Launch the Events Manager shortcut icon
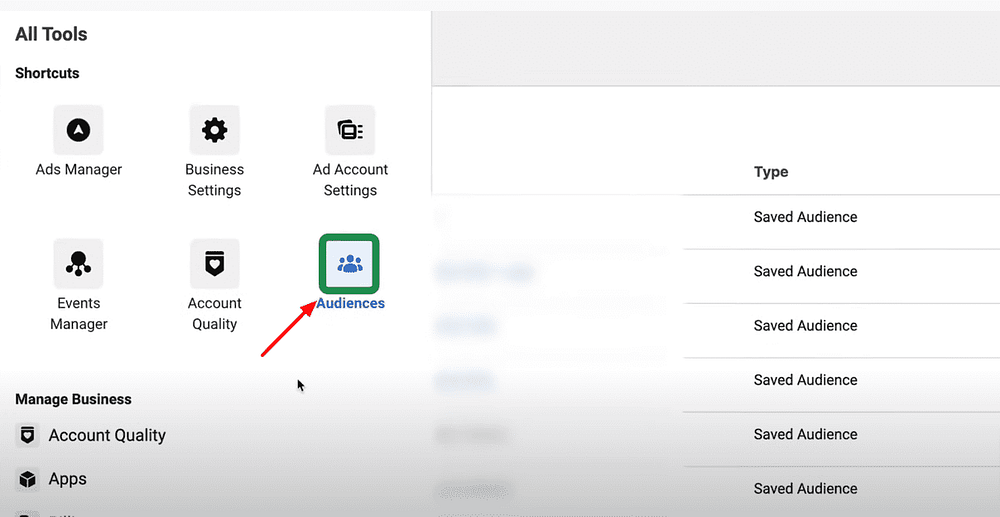 [x=78, y=264]
